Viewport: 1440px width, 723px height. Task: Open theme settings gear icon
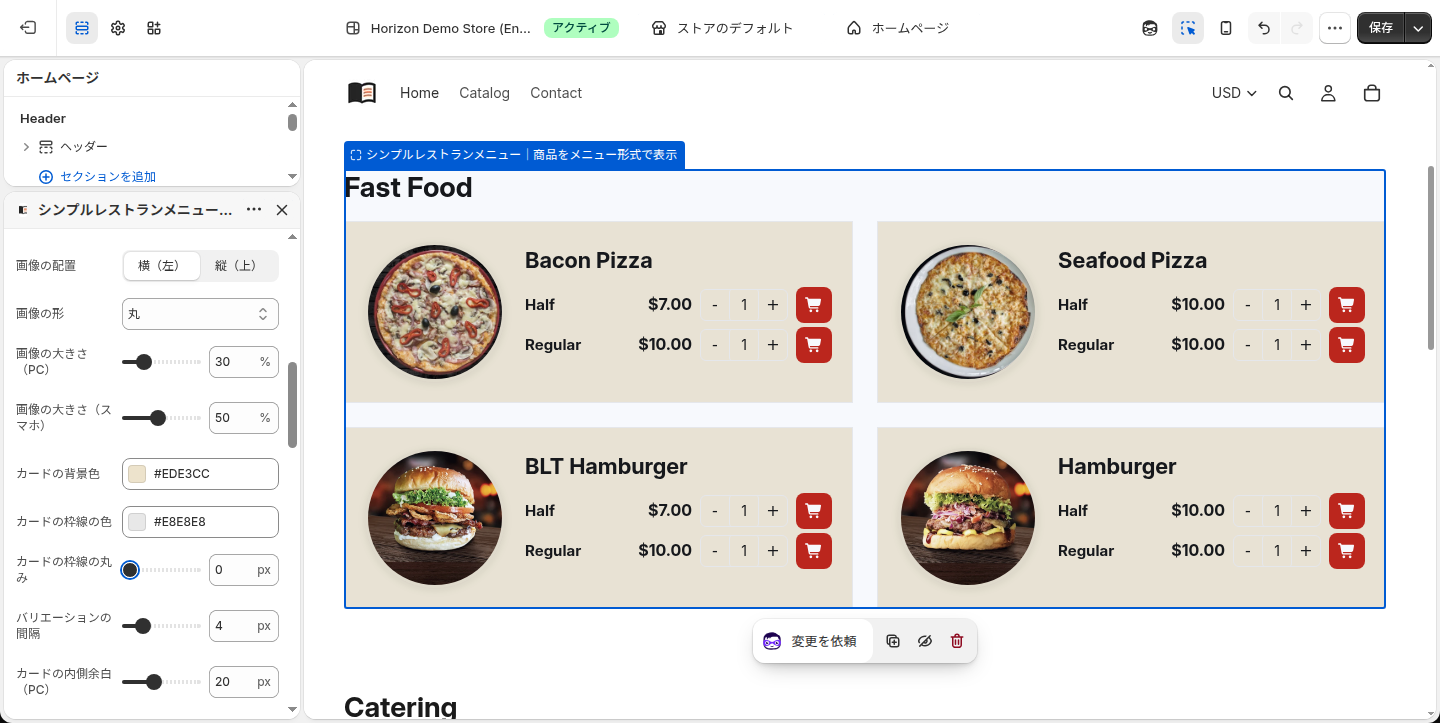(118, 28)
